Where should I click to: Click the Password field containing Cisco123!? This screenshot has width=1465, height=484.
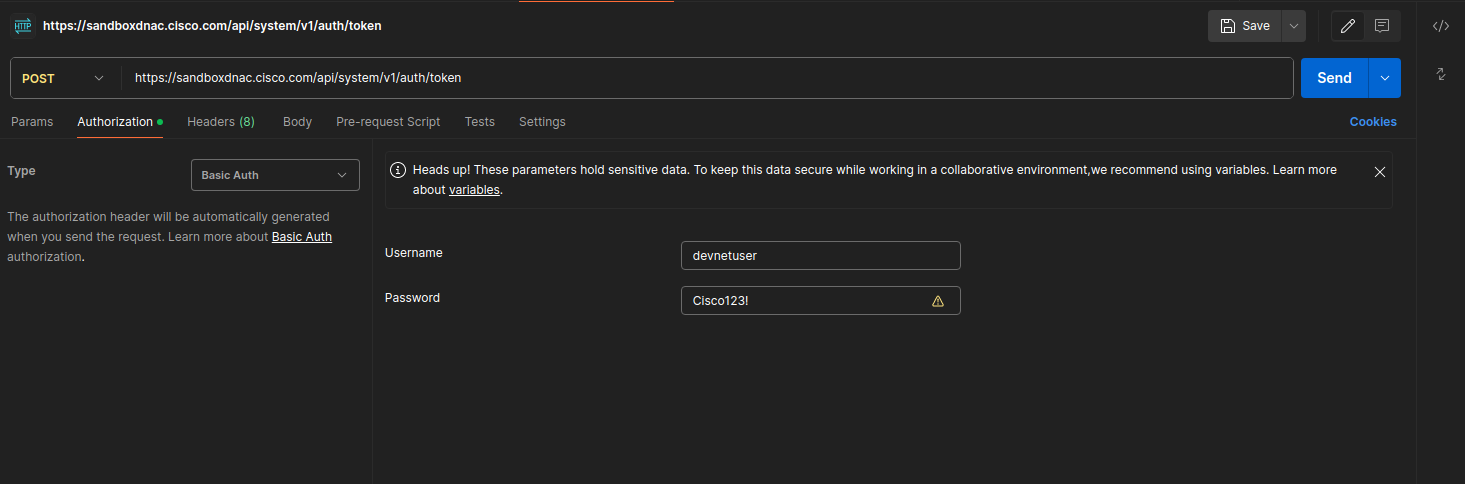tap(821, 301)
